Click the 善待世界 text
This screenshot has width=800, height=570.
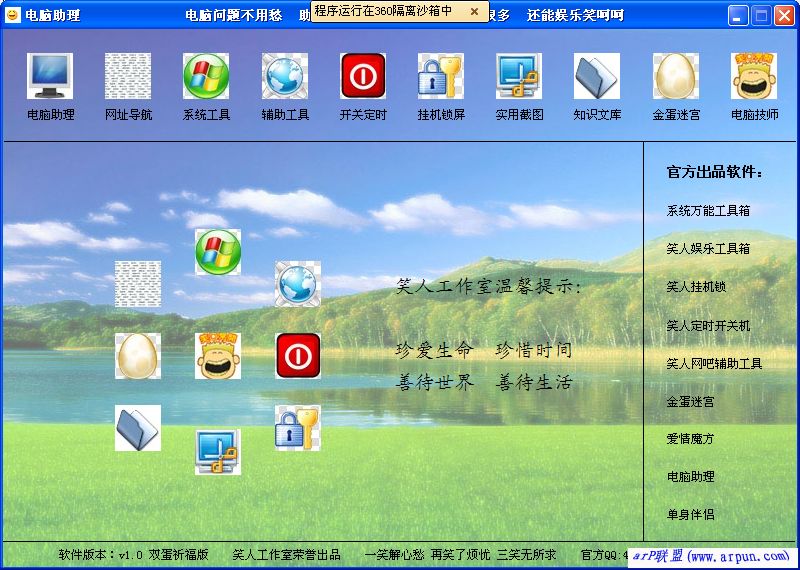[x=435, y=383]
